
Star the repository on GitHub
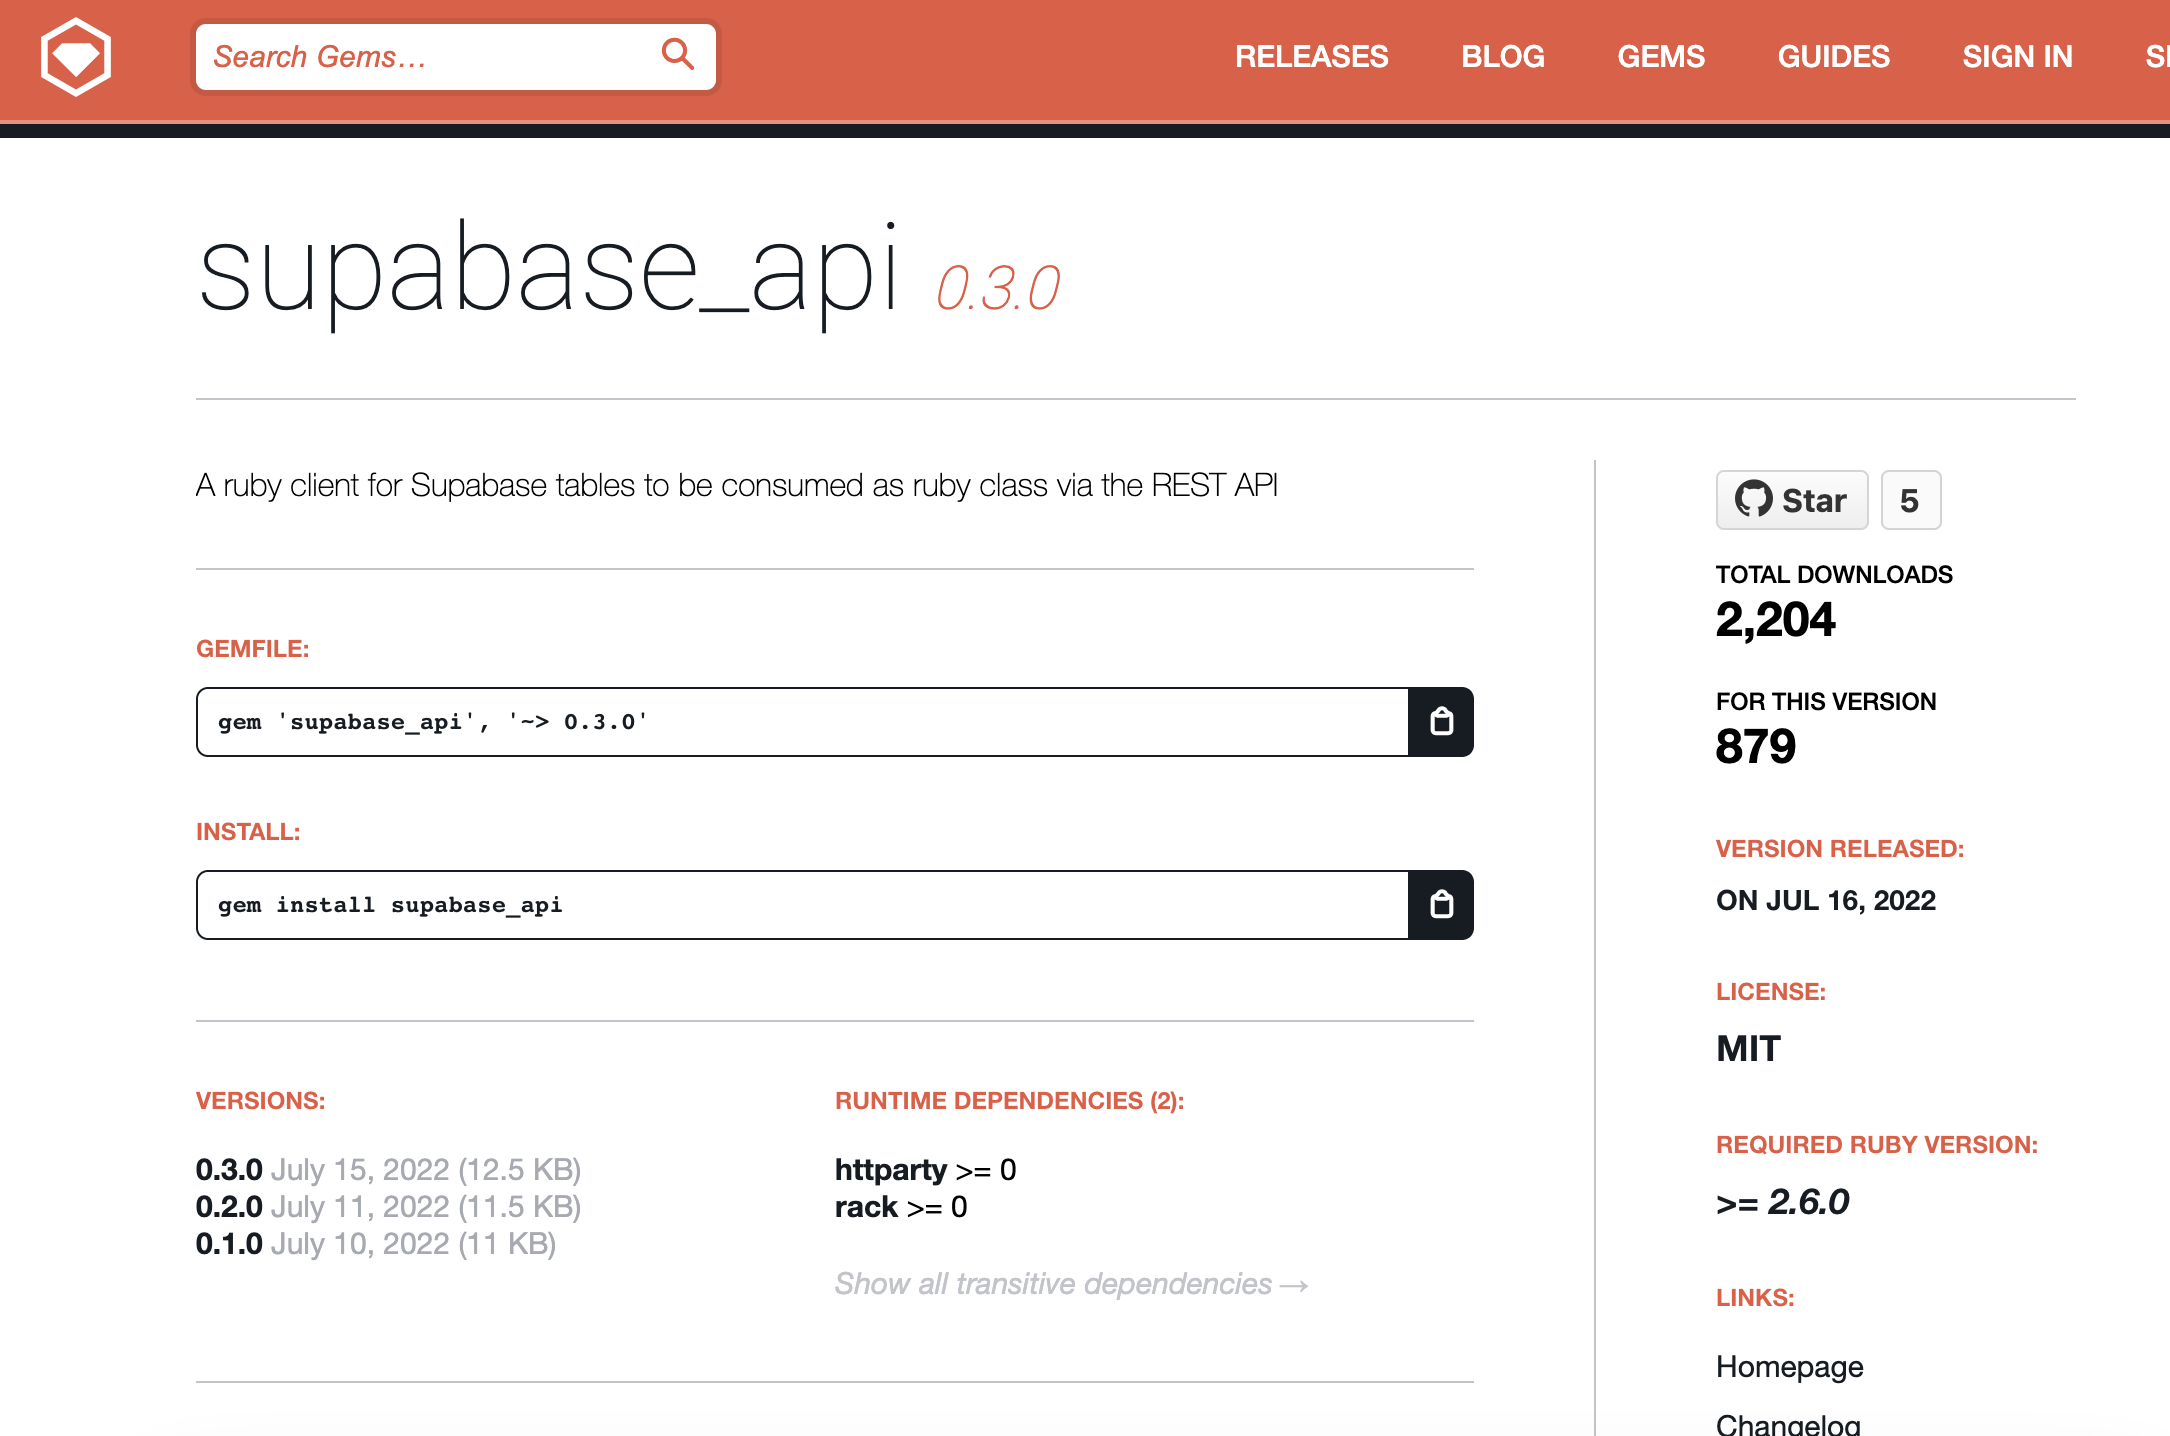(1791, 500)
